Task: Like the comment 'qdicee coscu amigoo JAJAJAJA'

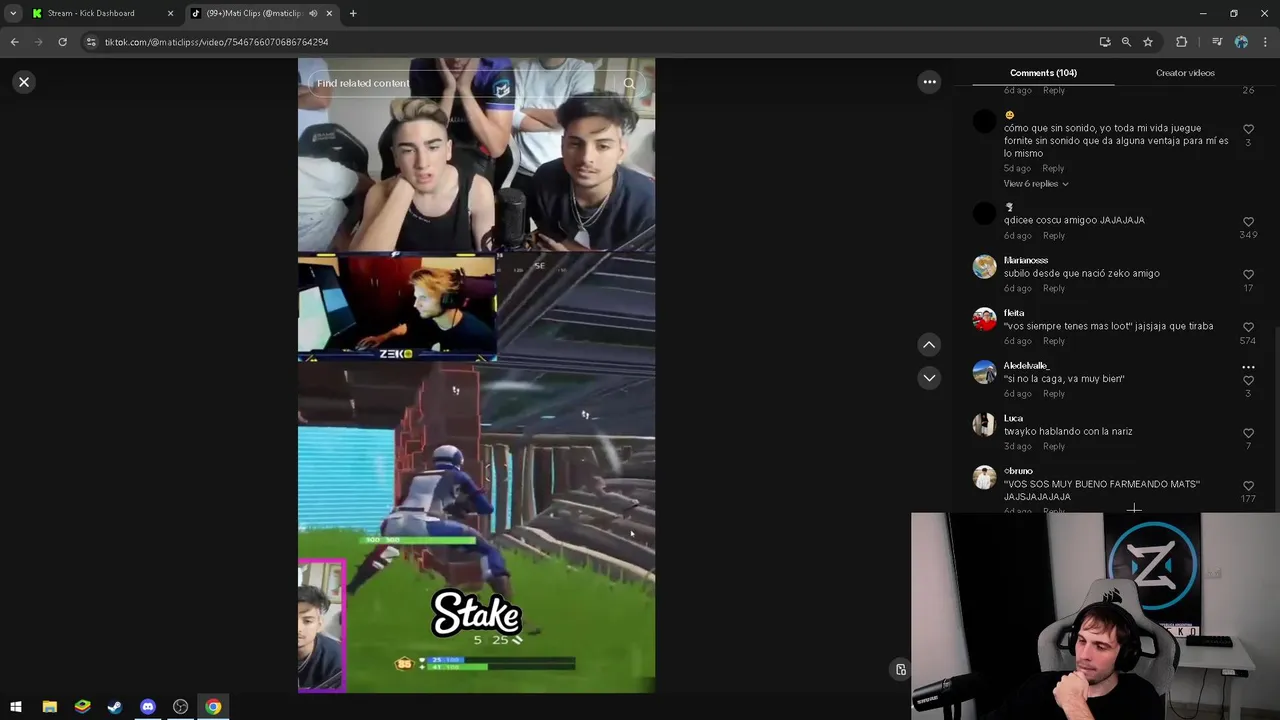Action: point(1248,221)
